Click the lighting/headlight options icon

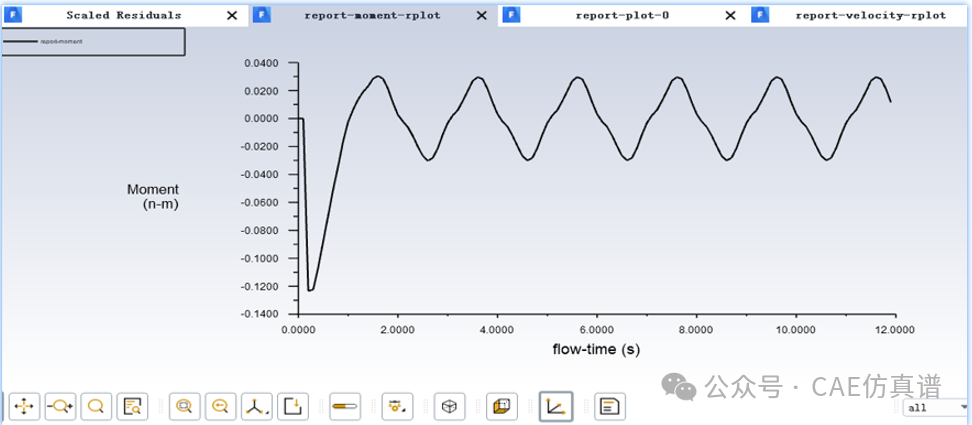[398, 406]
